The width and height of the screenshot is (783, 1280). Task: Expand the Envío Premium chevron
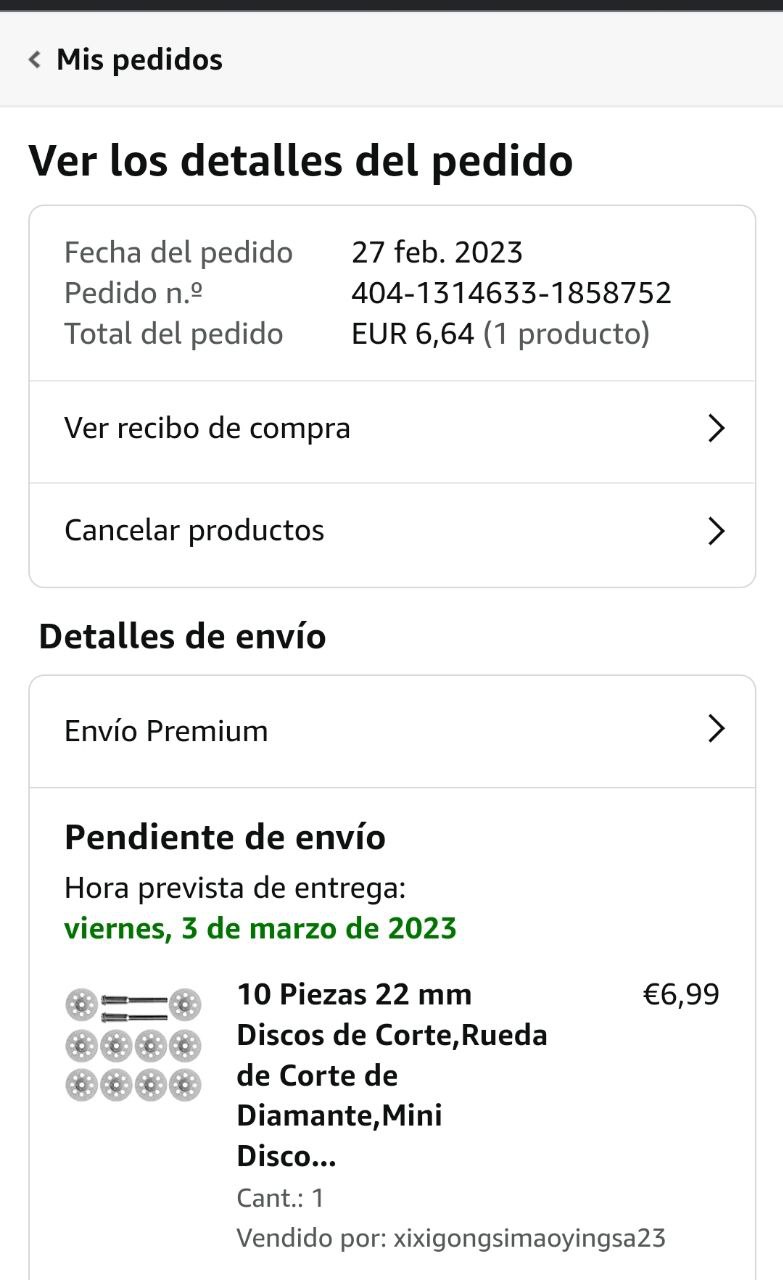[x=715, y=730]
